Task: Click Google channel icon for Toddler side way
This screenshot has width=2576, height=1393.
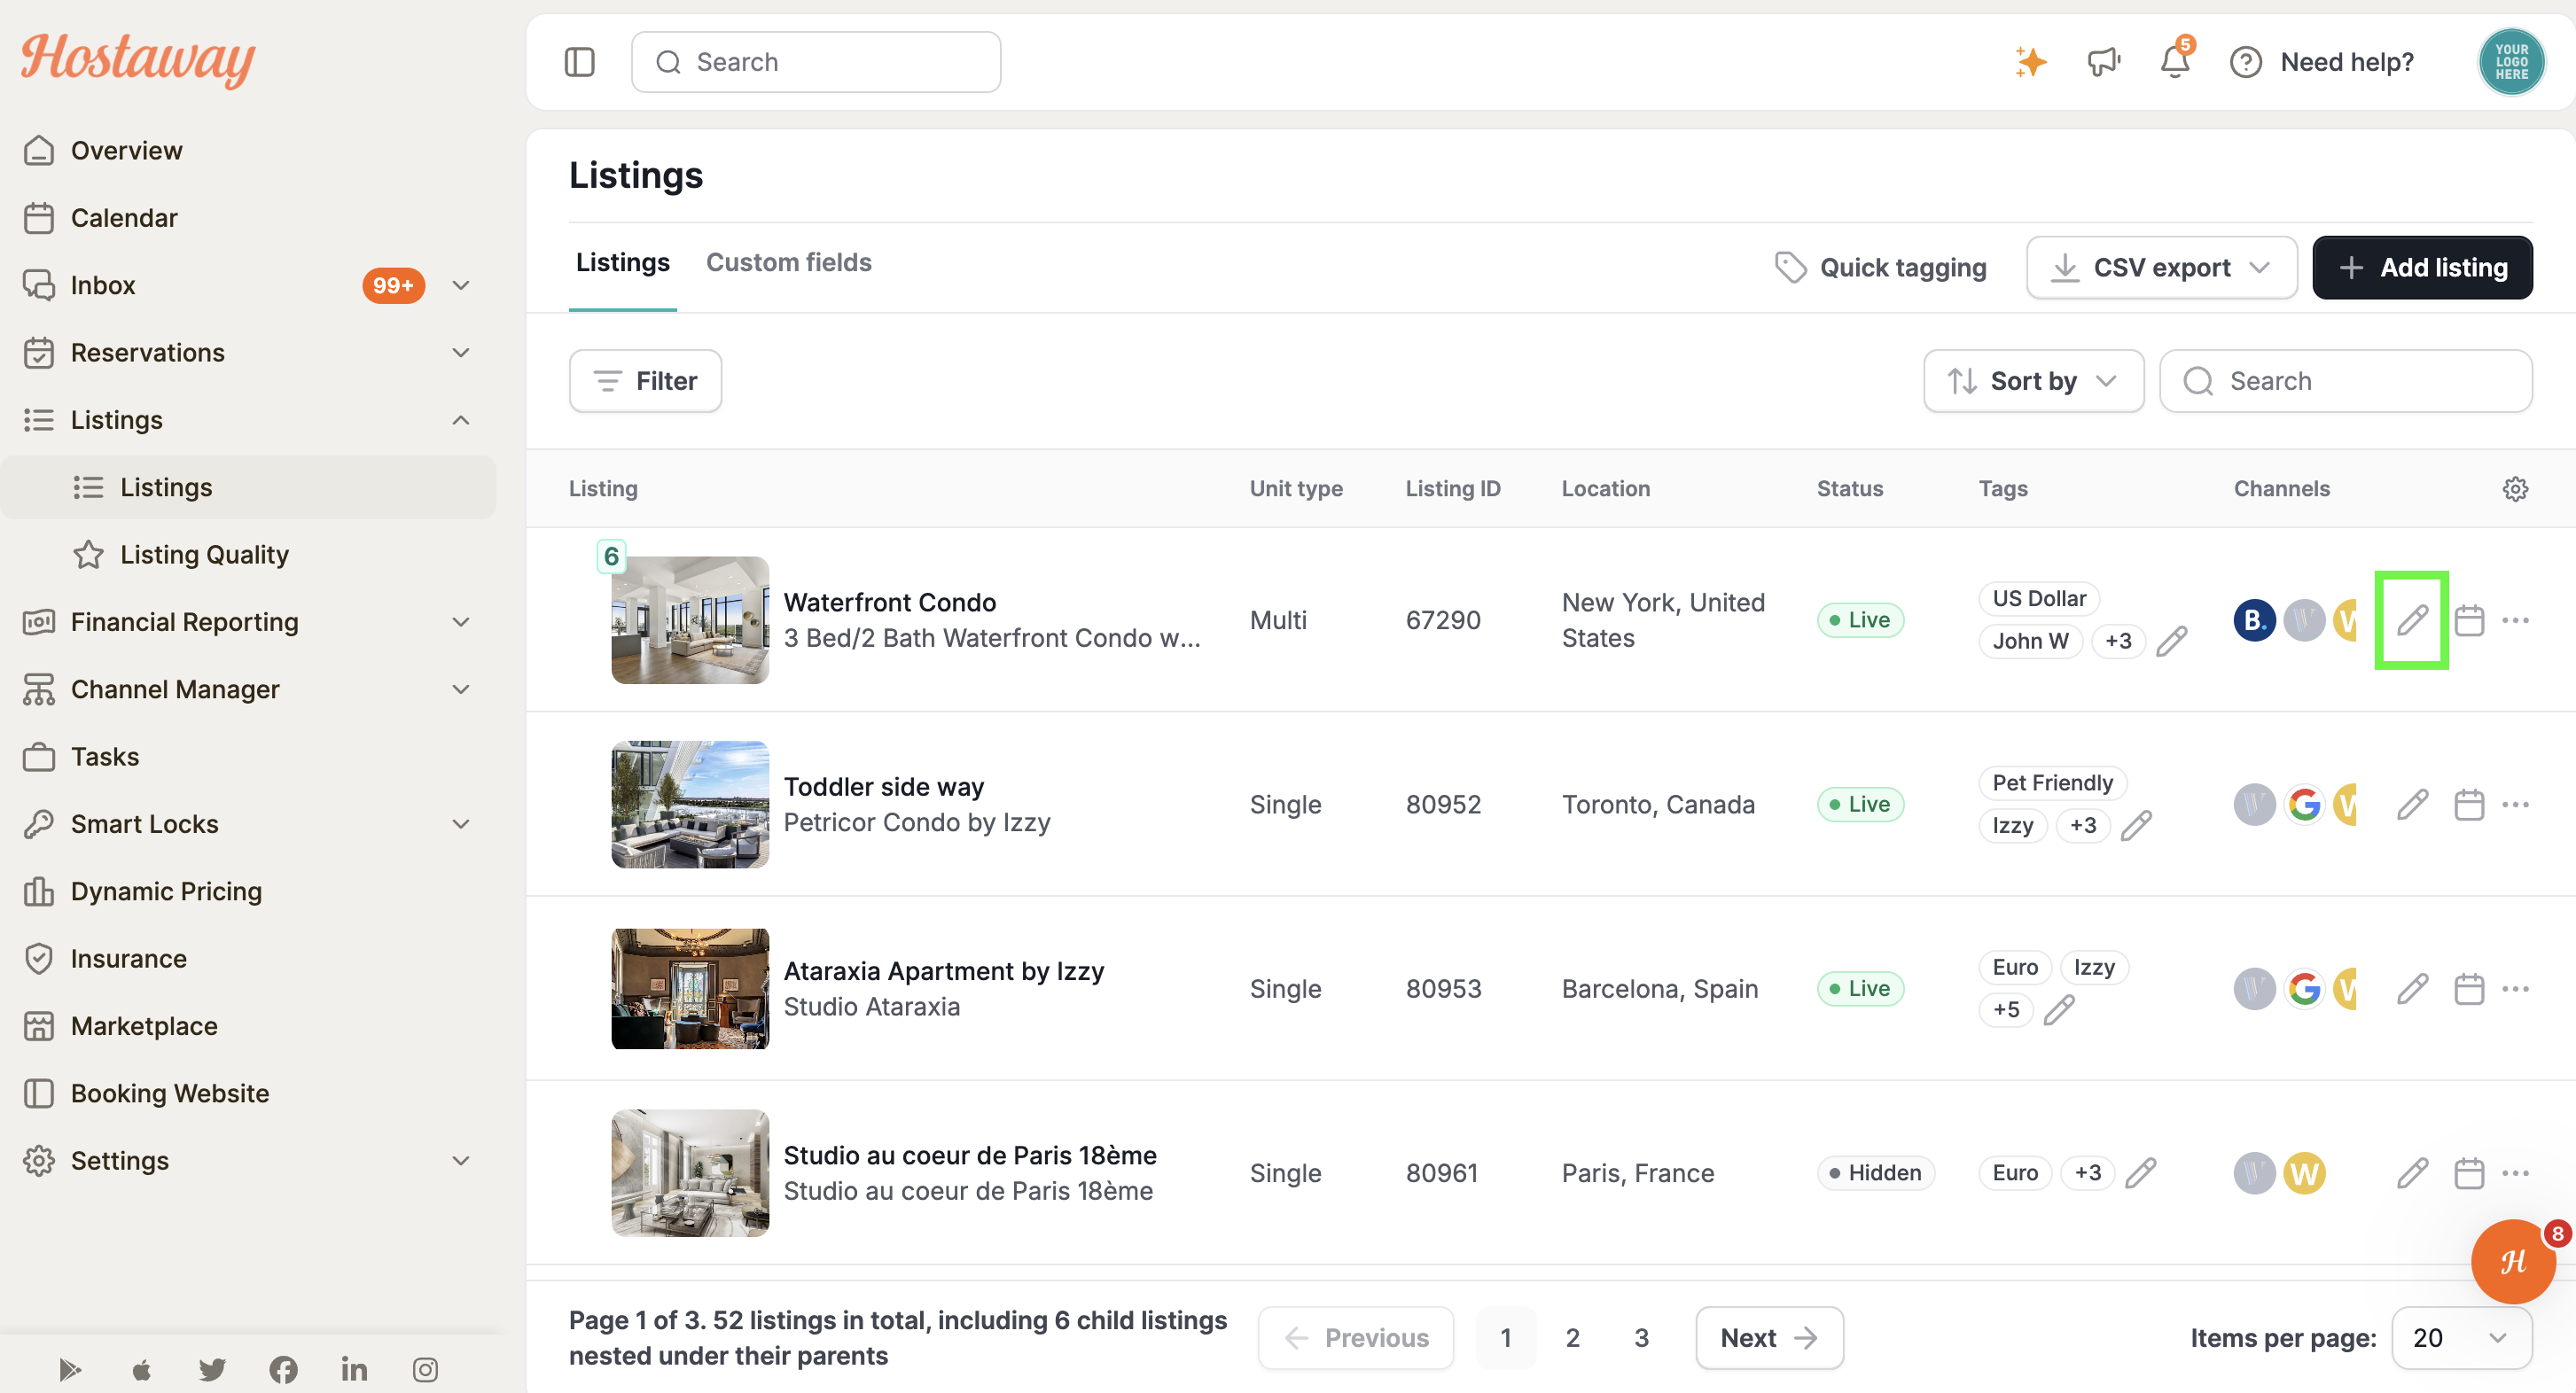Action: (x=2303, y=804)
